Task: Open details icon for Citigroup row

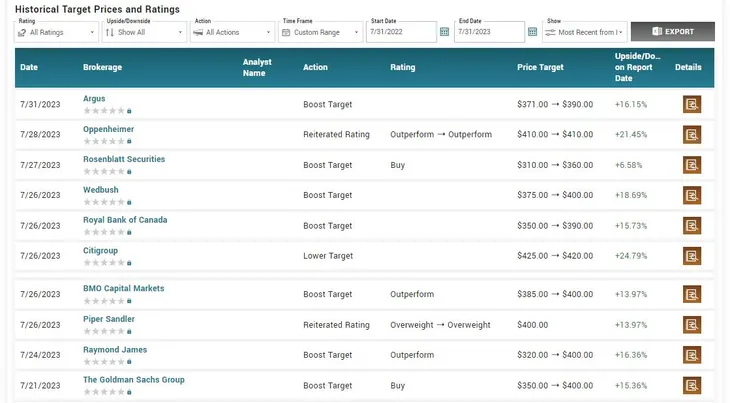Action: [x=692, y=256]
